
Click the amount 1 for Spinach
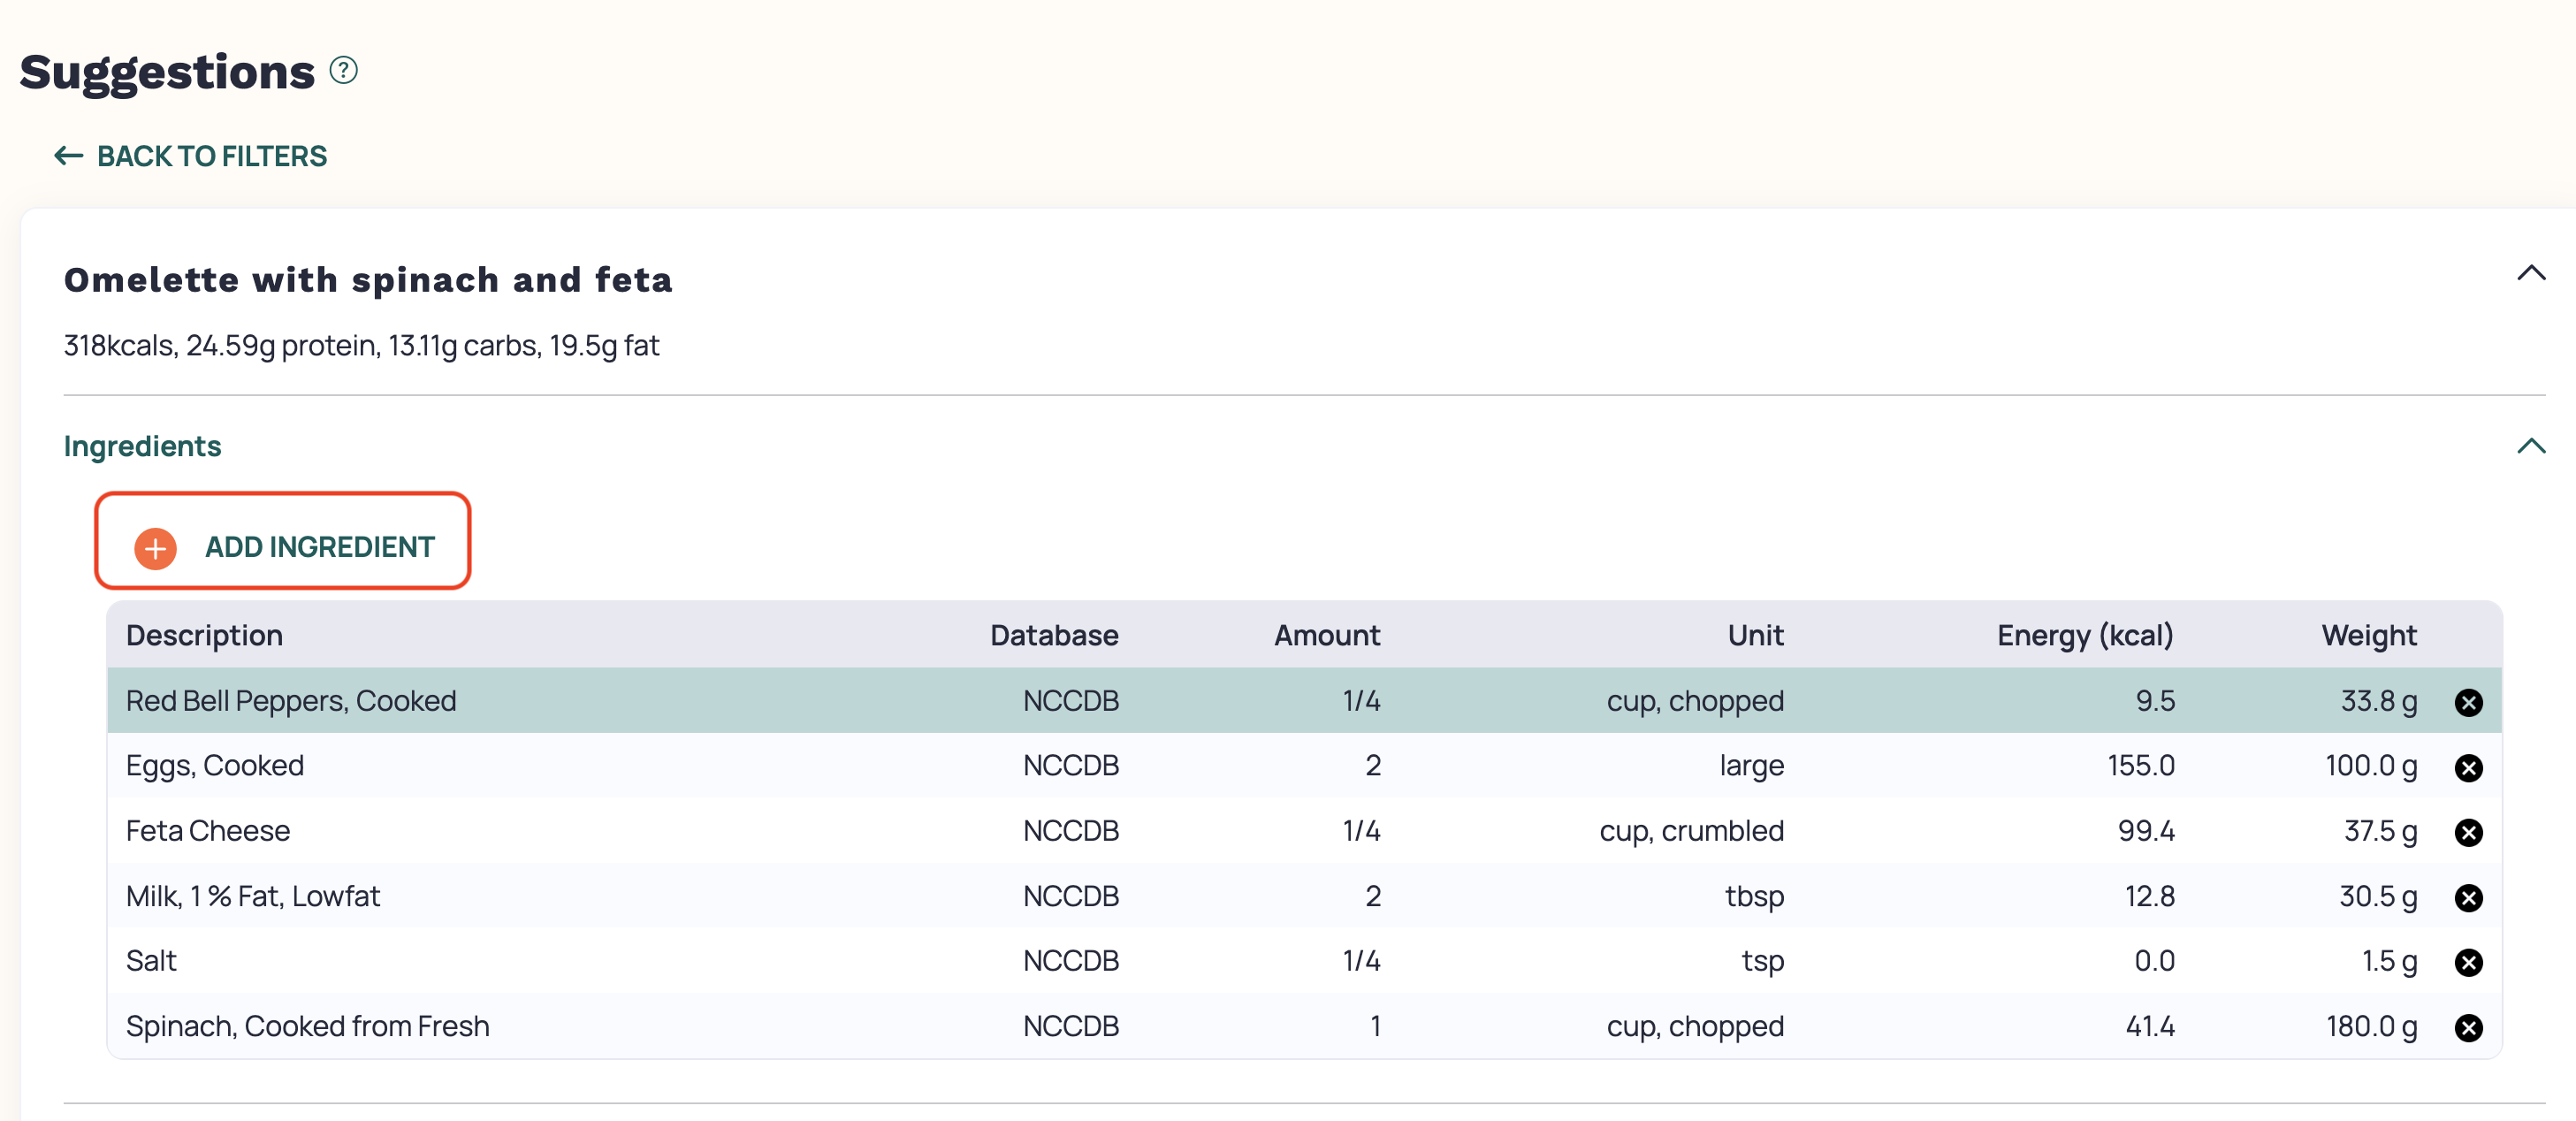click(1375, 1026)
